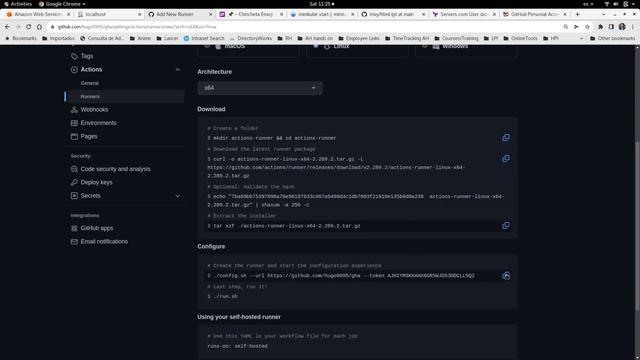The image size is (640, 360).
Task: Open General under Actions settings
Action: pos(89,83)
